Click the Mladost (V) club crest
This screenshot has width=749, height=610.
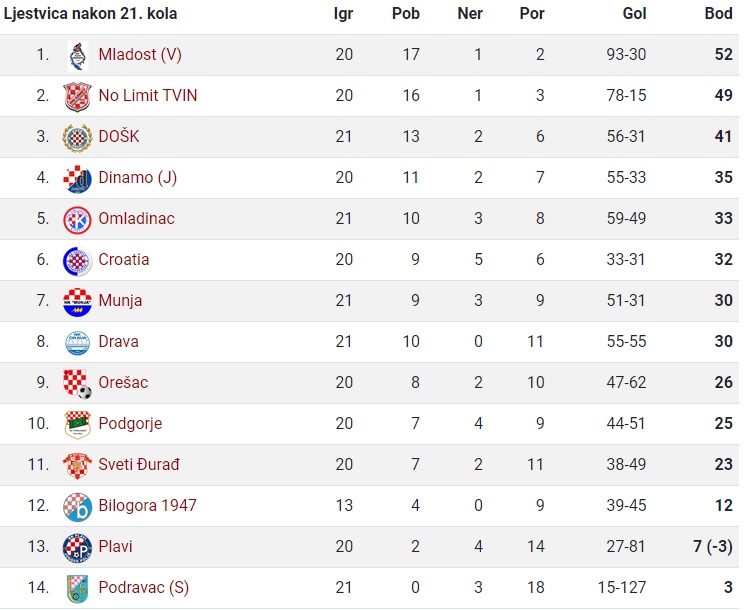click(x=77, y=56)
